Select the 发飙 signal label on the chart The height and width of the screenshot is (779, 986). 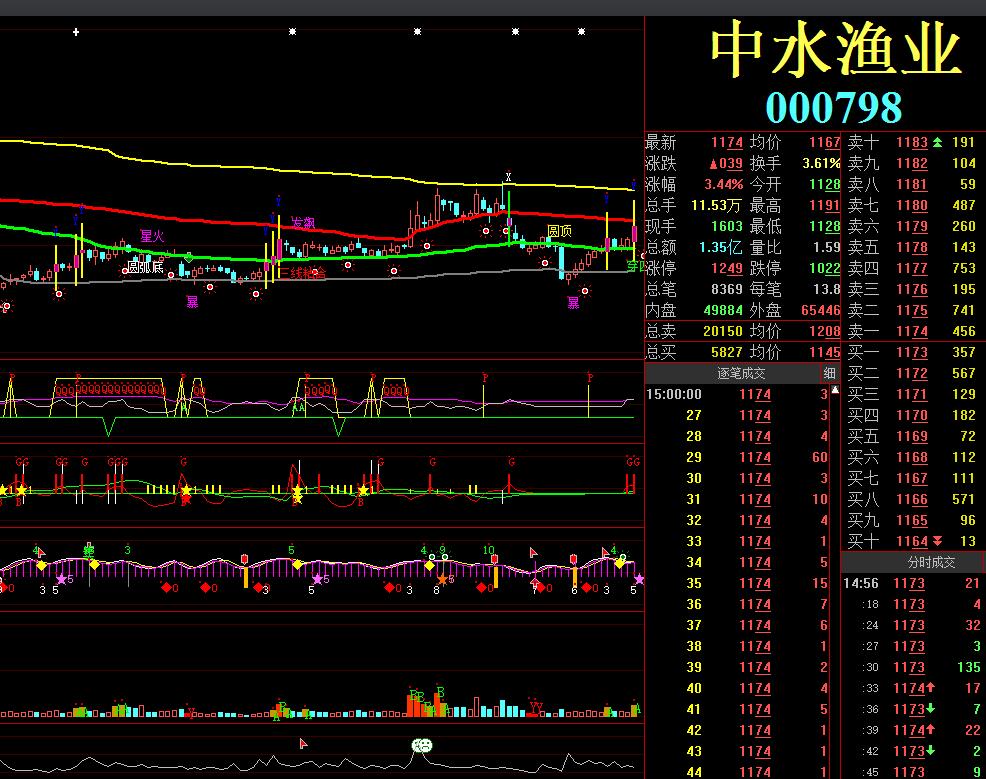[302, 223]
